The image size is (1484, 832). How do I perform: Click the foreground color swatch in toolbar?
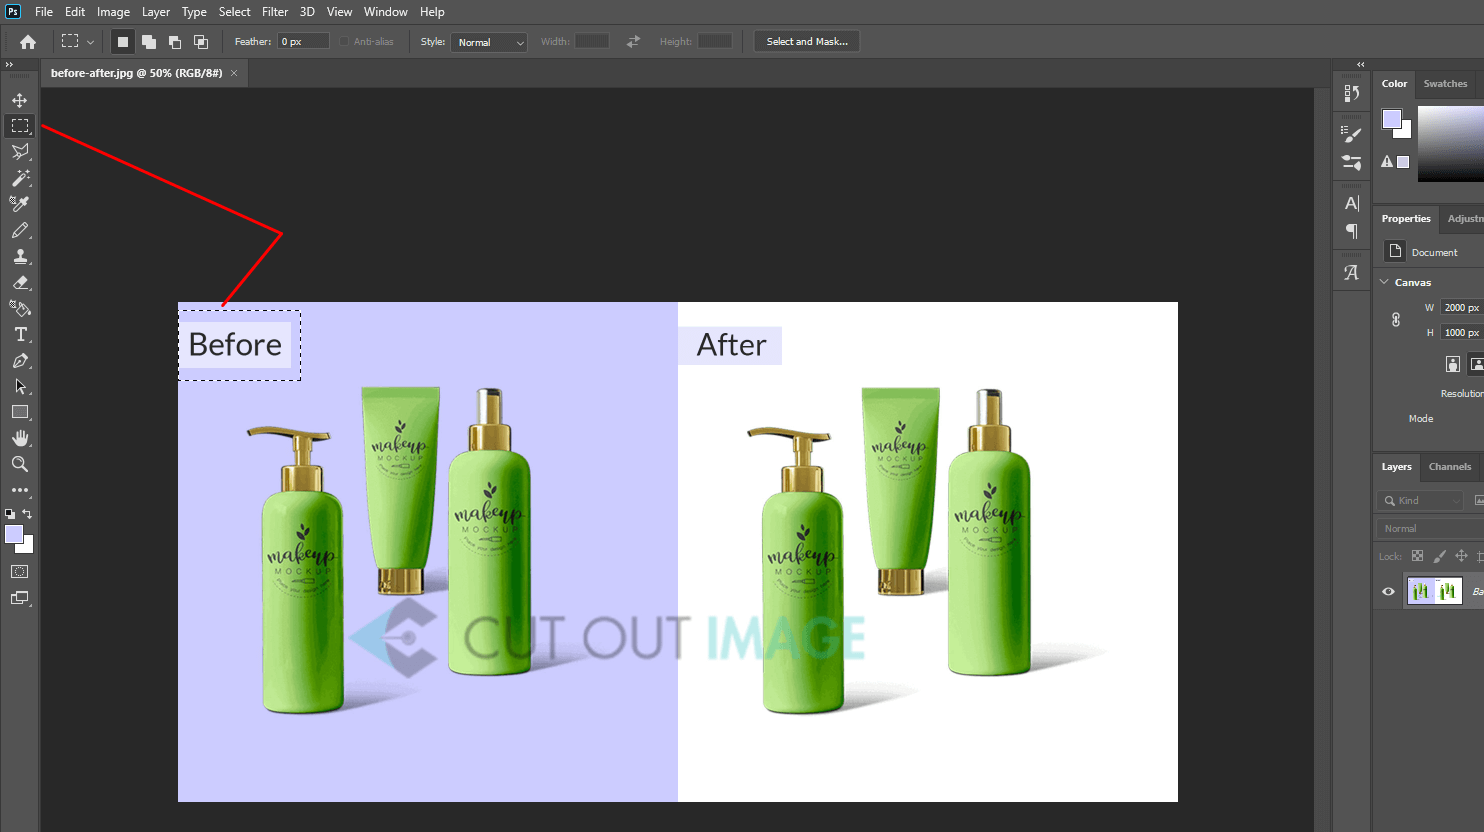14,534
